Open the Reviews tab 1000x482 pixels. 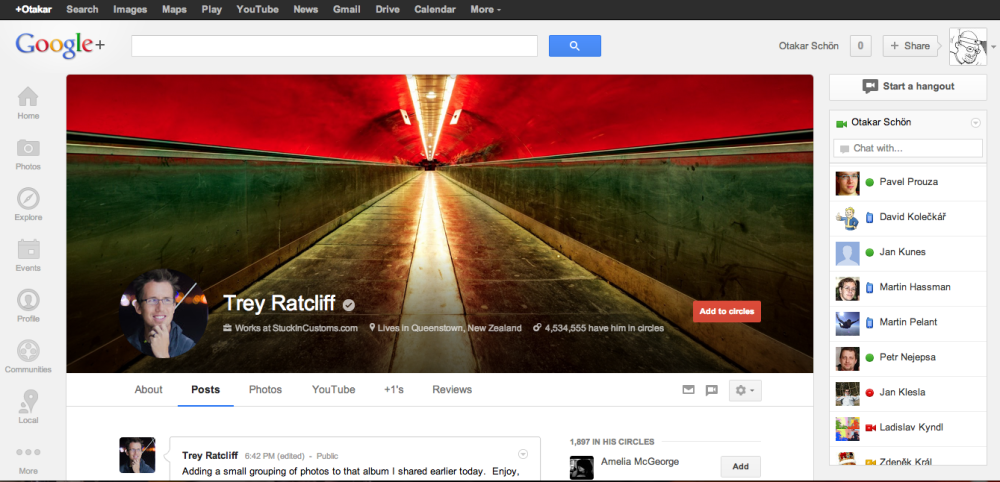[452, 390]
